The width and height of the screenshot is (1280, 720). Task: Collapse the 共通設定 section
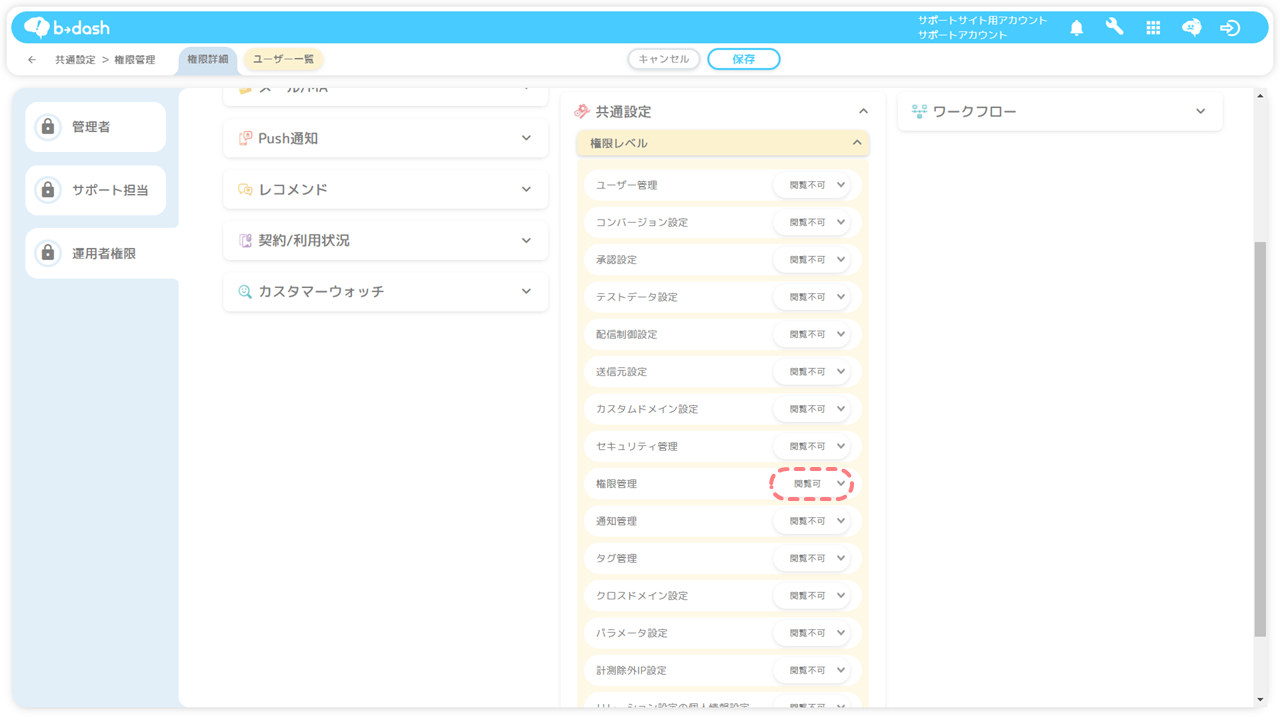coord(863,111)
